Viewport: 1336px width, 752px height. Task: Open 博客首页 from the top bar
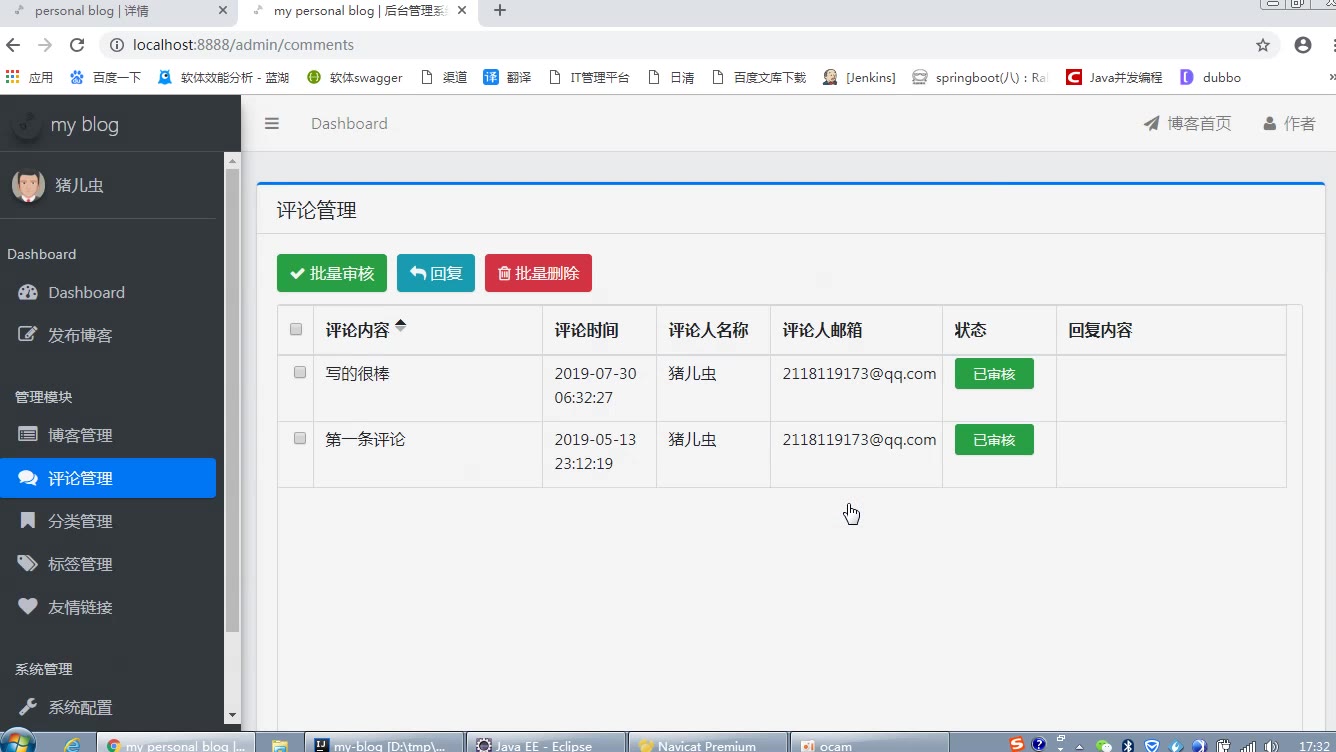point(1187,124)
